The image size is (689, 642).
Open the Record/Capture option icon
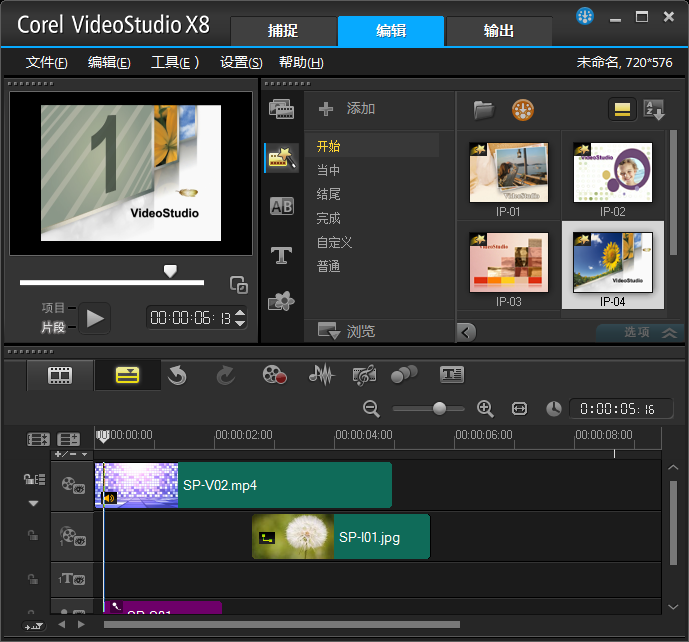click(275, 375)
